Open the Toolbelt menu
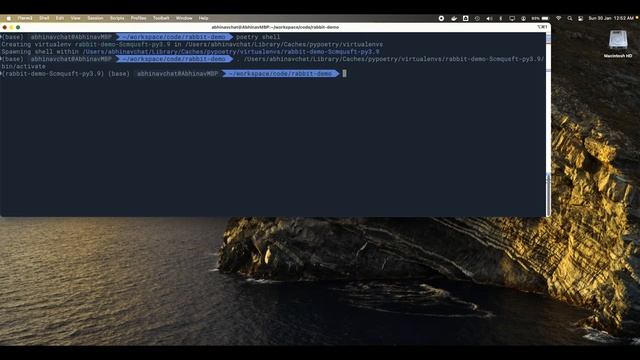Screen dimensions: 640x360 coord(161,18)
